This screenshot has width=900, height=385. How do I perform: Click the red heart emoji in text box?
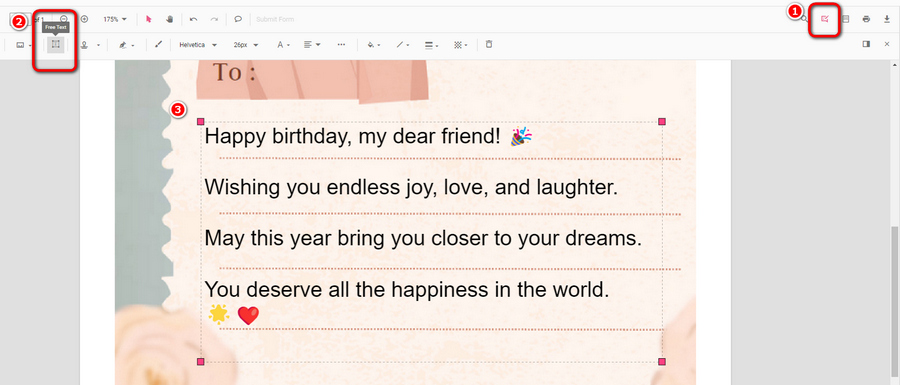(x=249, y=316)
